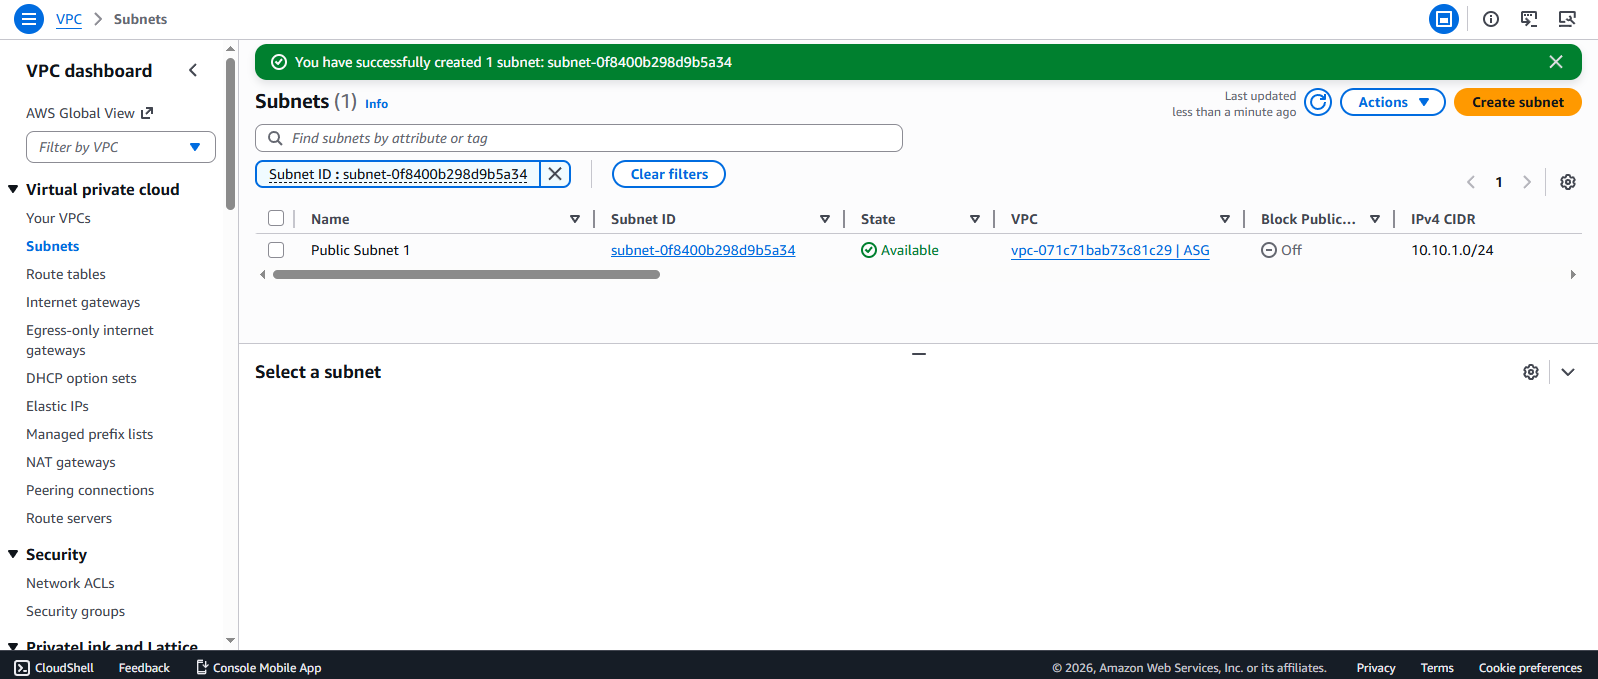Open Console Mobile App link
Image resolution: width=1598 pixels, height=679 pixels.
[x=259, y=668]
